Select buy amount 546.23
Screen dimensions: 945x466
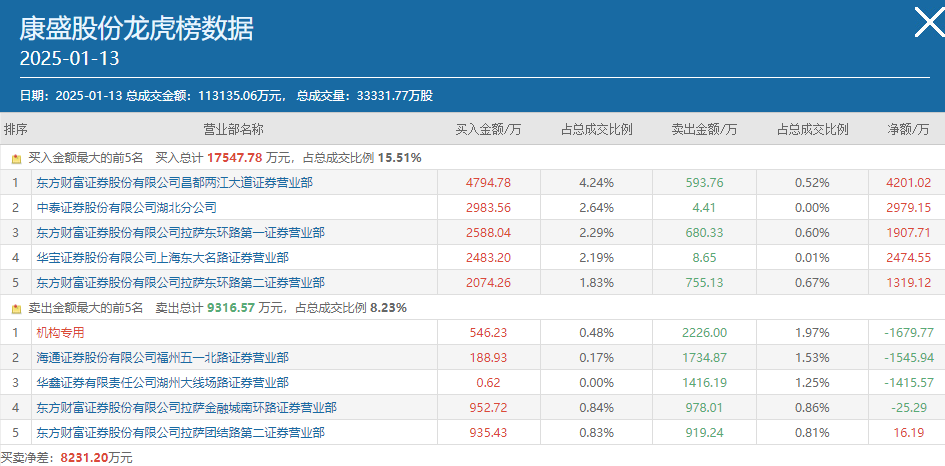(x=488, y=333)
